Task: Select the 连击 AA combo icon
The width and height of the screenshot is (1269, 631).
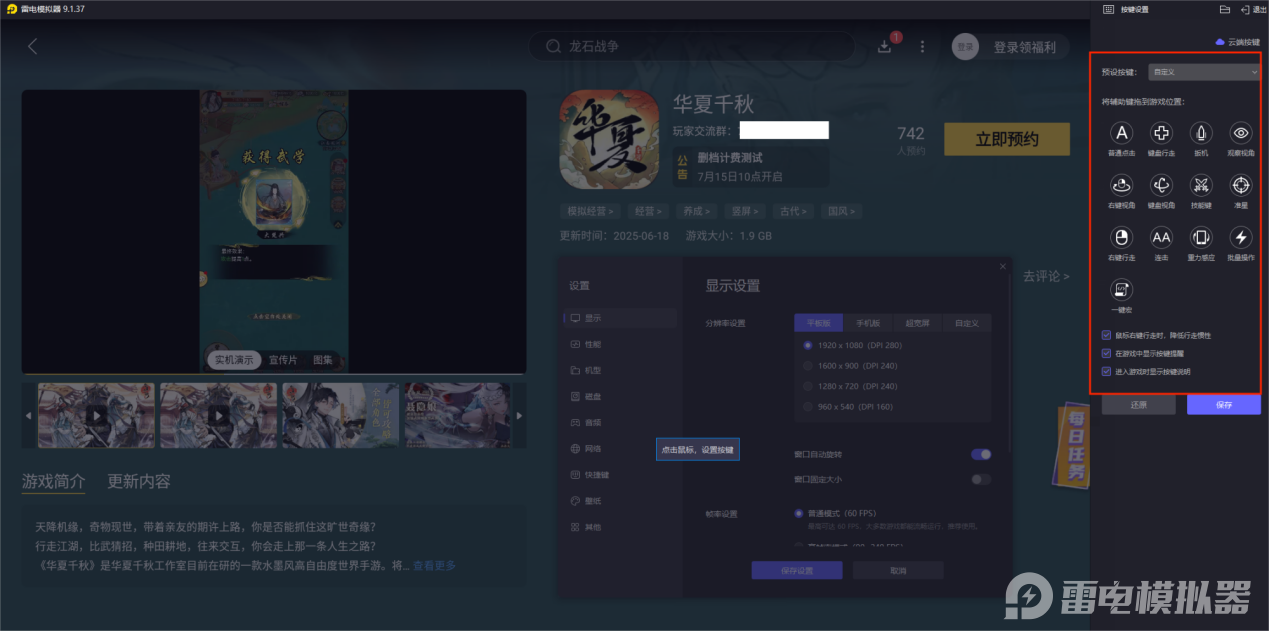Action: click(x=1161, y=237)
